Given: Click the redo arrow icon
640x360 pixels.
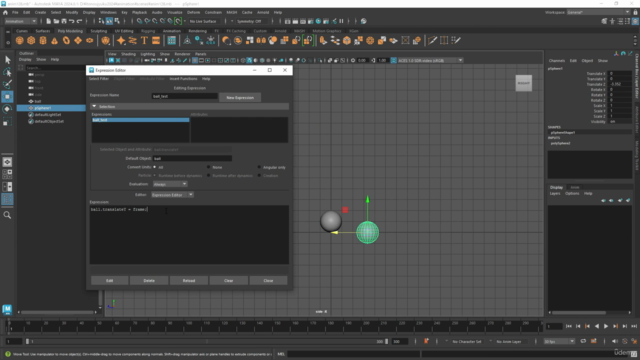Looking at the screenshot, I should coord(79,21).
